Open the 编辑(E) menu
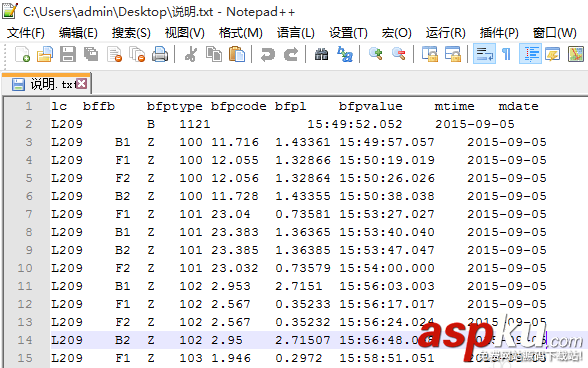The width and height of the screenshot is (588, 368). [x=78, y=33]
